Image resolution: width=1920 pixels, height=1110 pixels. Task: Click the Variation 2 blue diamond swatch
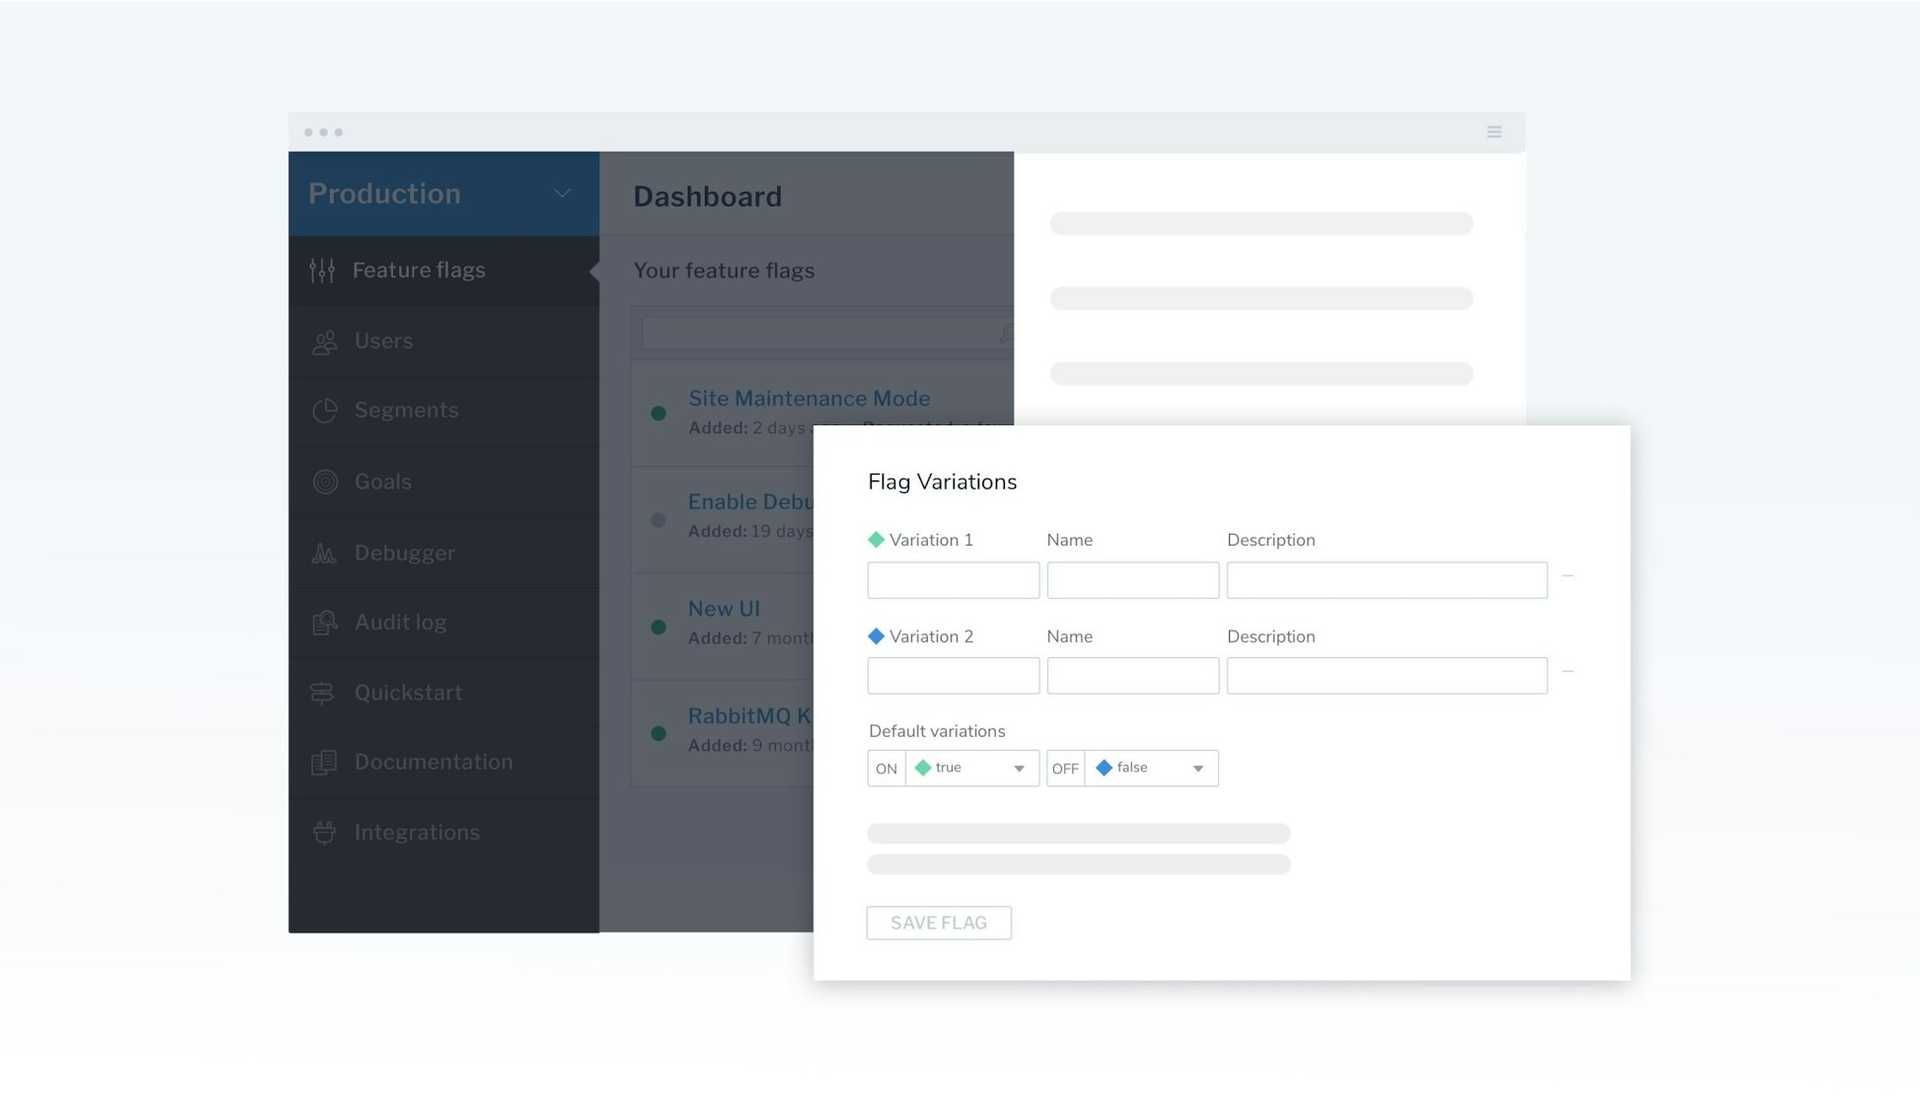click(876, 635)
